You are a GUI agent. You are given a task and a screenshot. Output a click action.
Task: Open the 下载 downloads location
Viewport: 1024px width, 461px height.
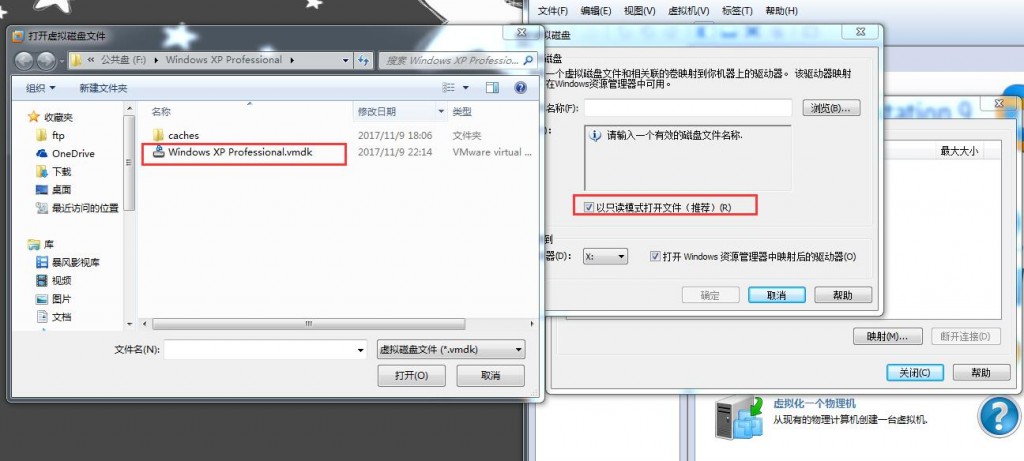[54, 172]
